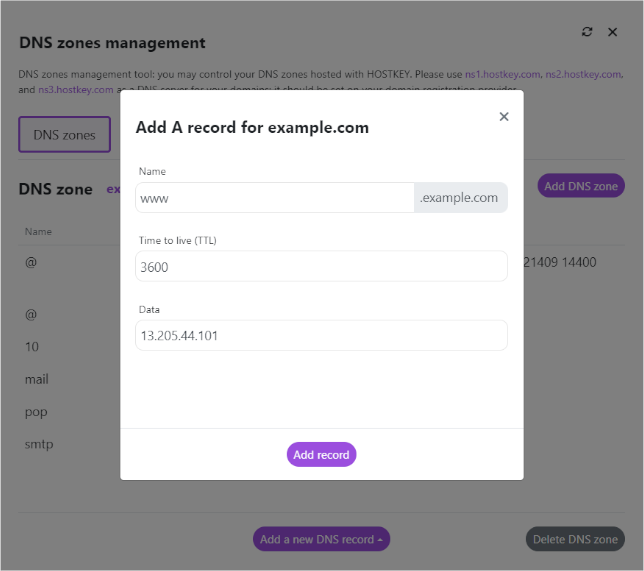Image resolution: width=644 pixels, height=571 pixels.
Task: Select the mail record row
Action: (x=37, y=379)
